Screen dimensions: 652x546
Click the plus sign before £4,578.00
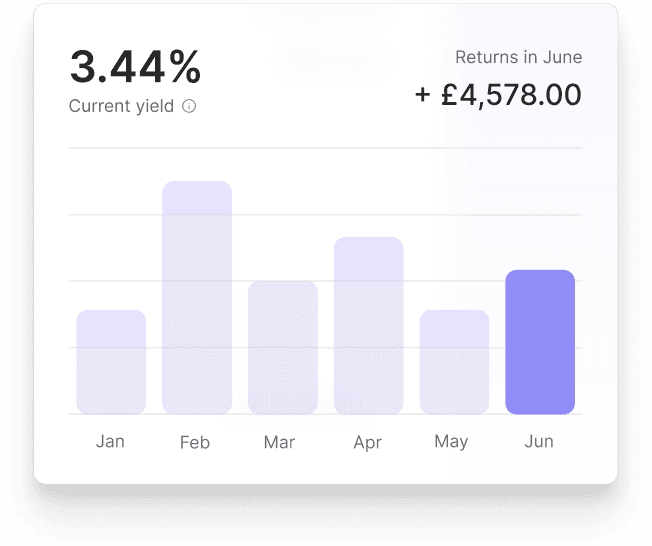423,95
